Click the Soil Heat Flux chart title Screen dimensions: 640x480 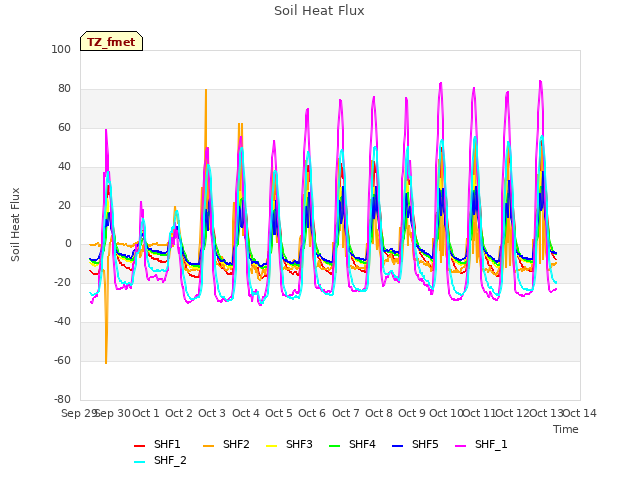(319, 11)
